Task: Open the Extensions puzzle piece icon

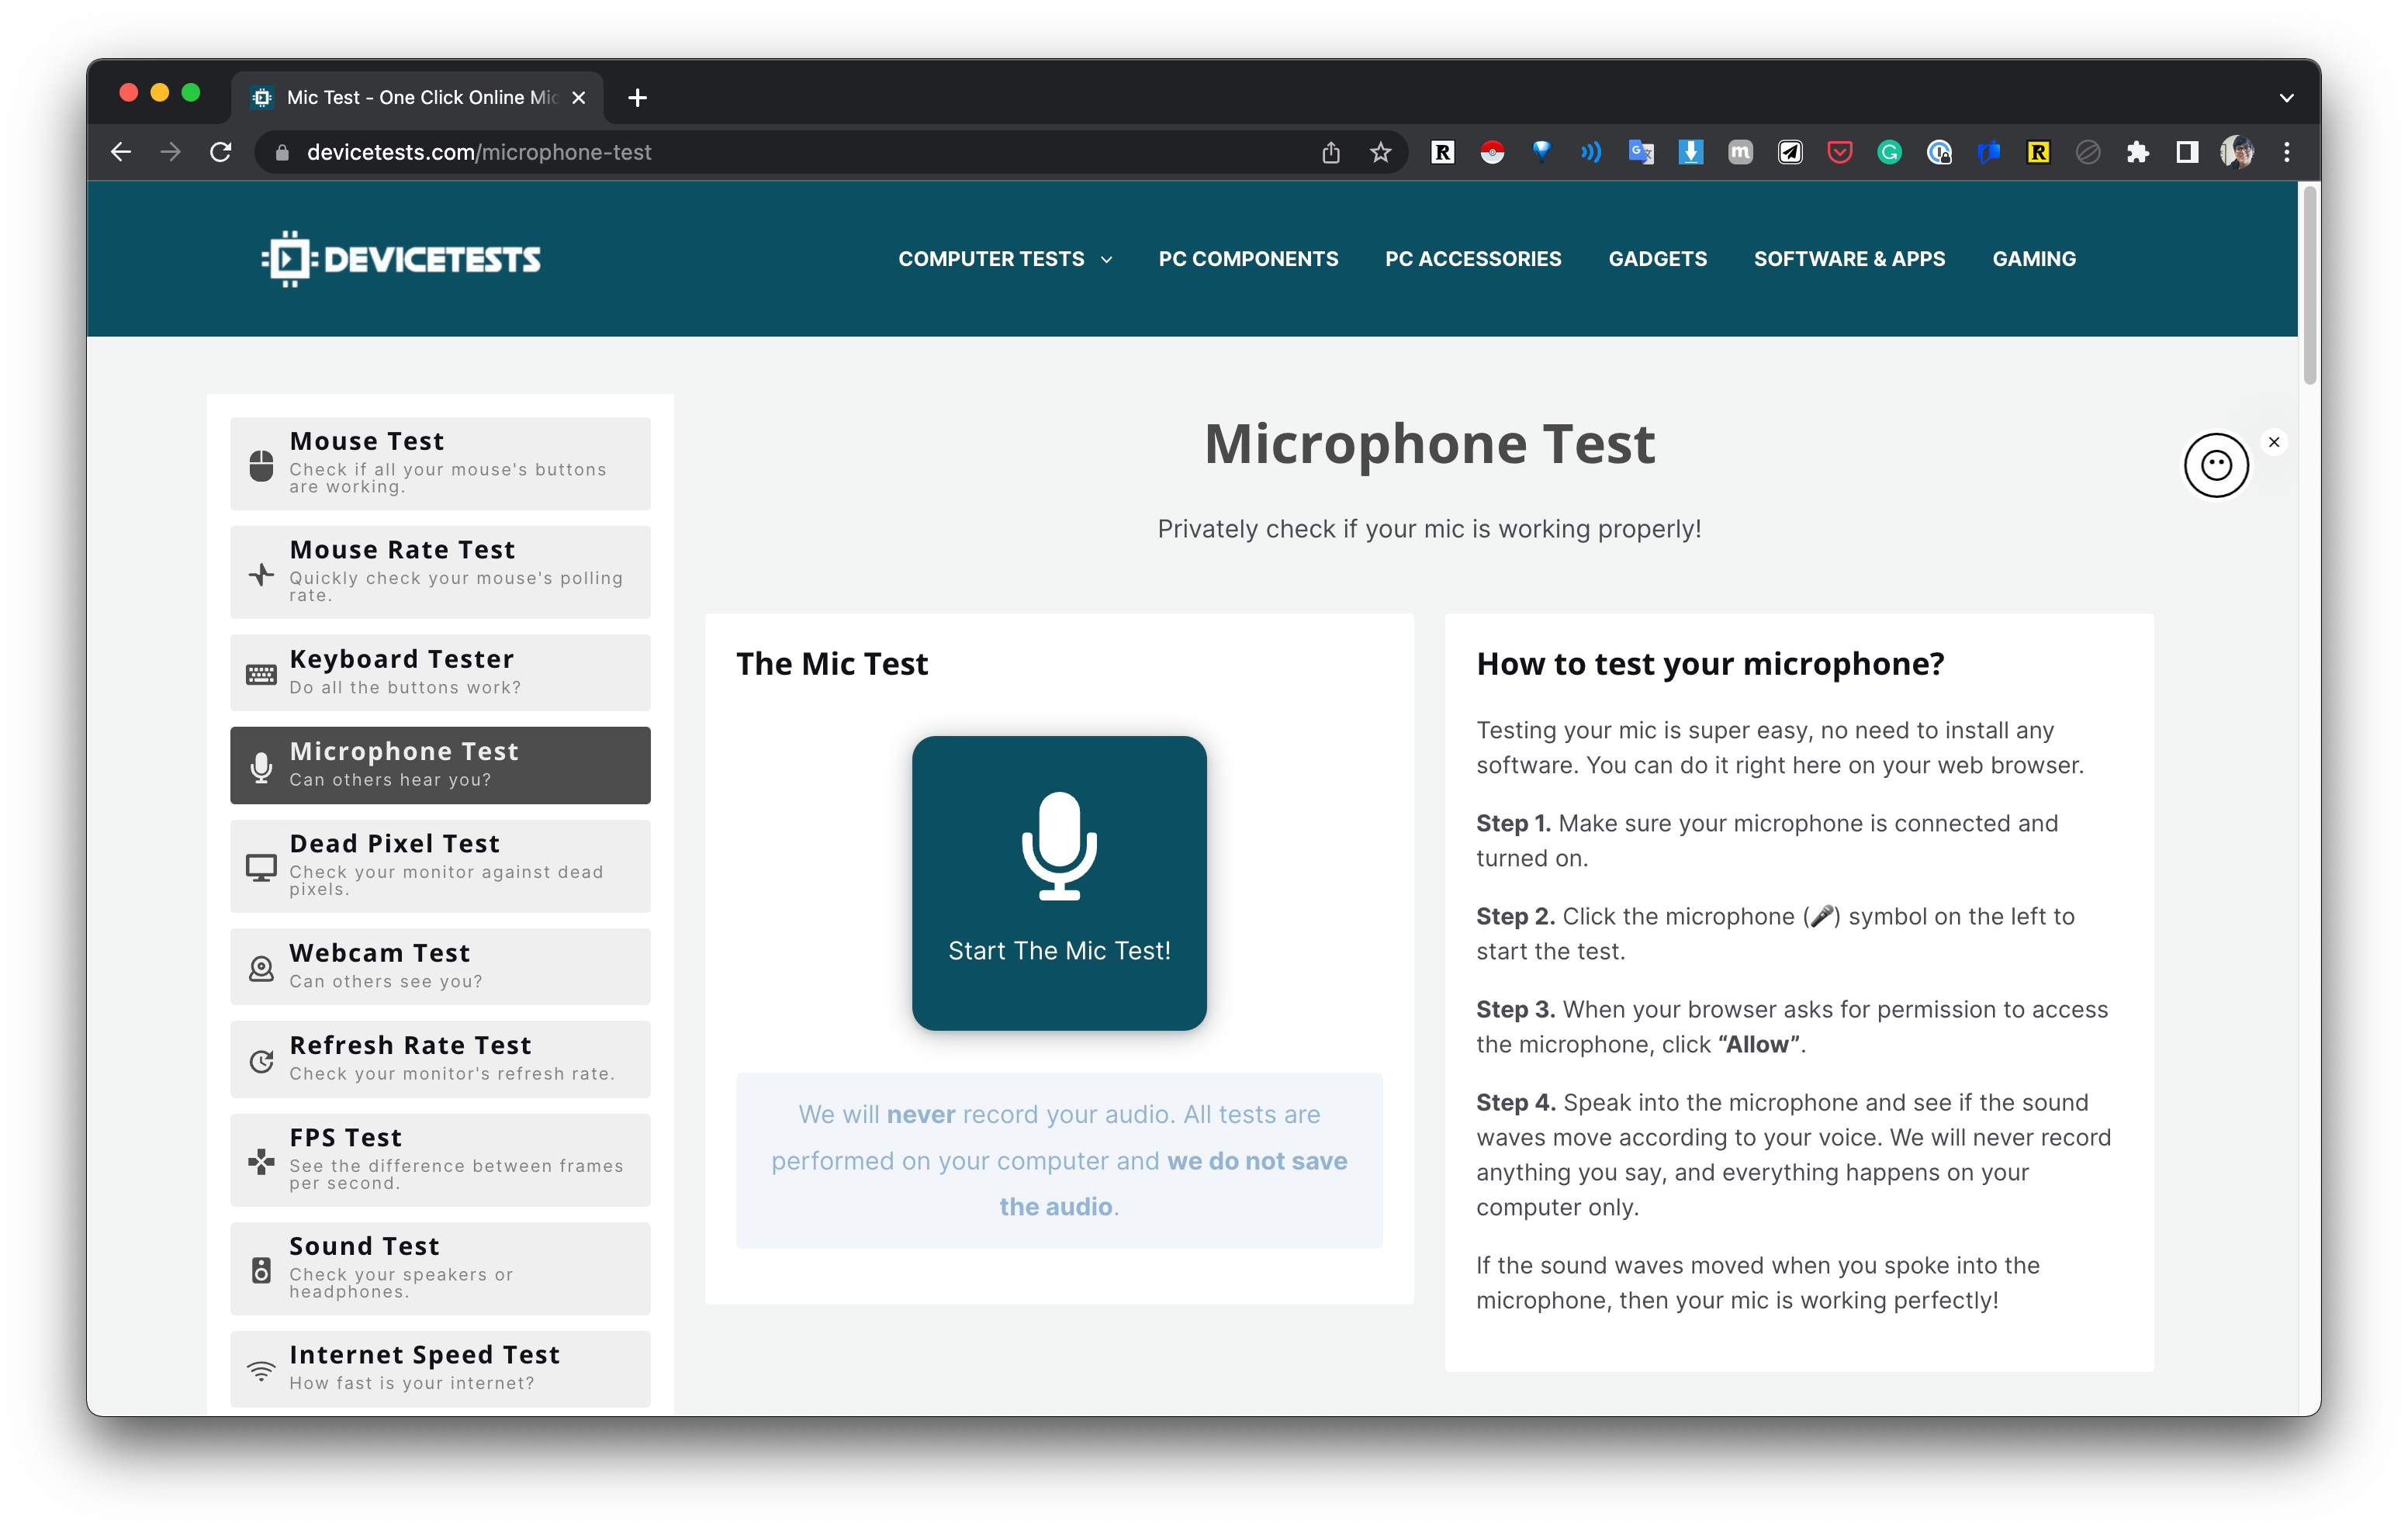Action: [2137, 152]
